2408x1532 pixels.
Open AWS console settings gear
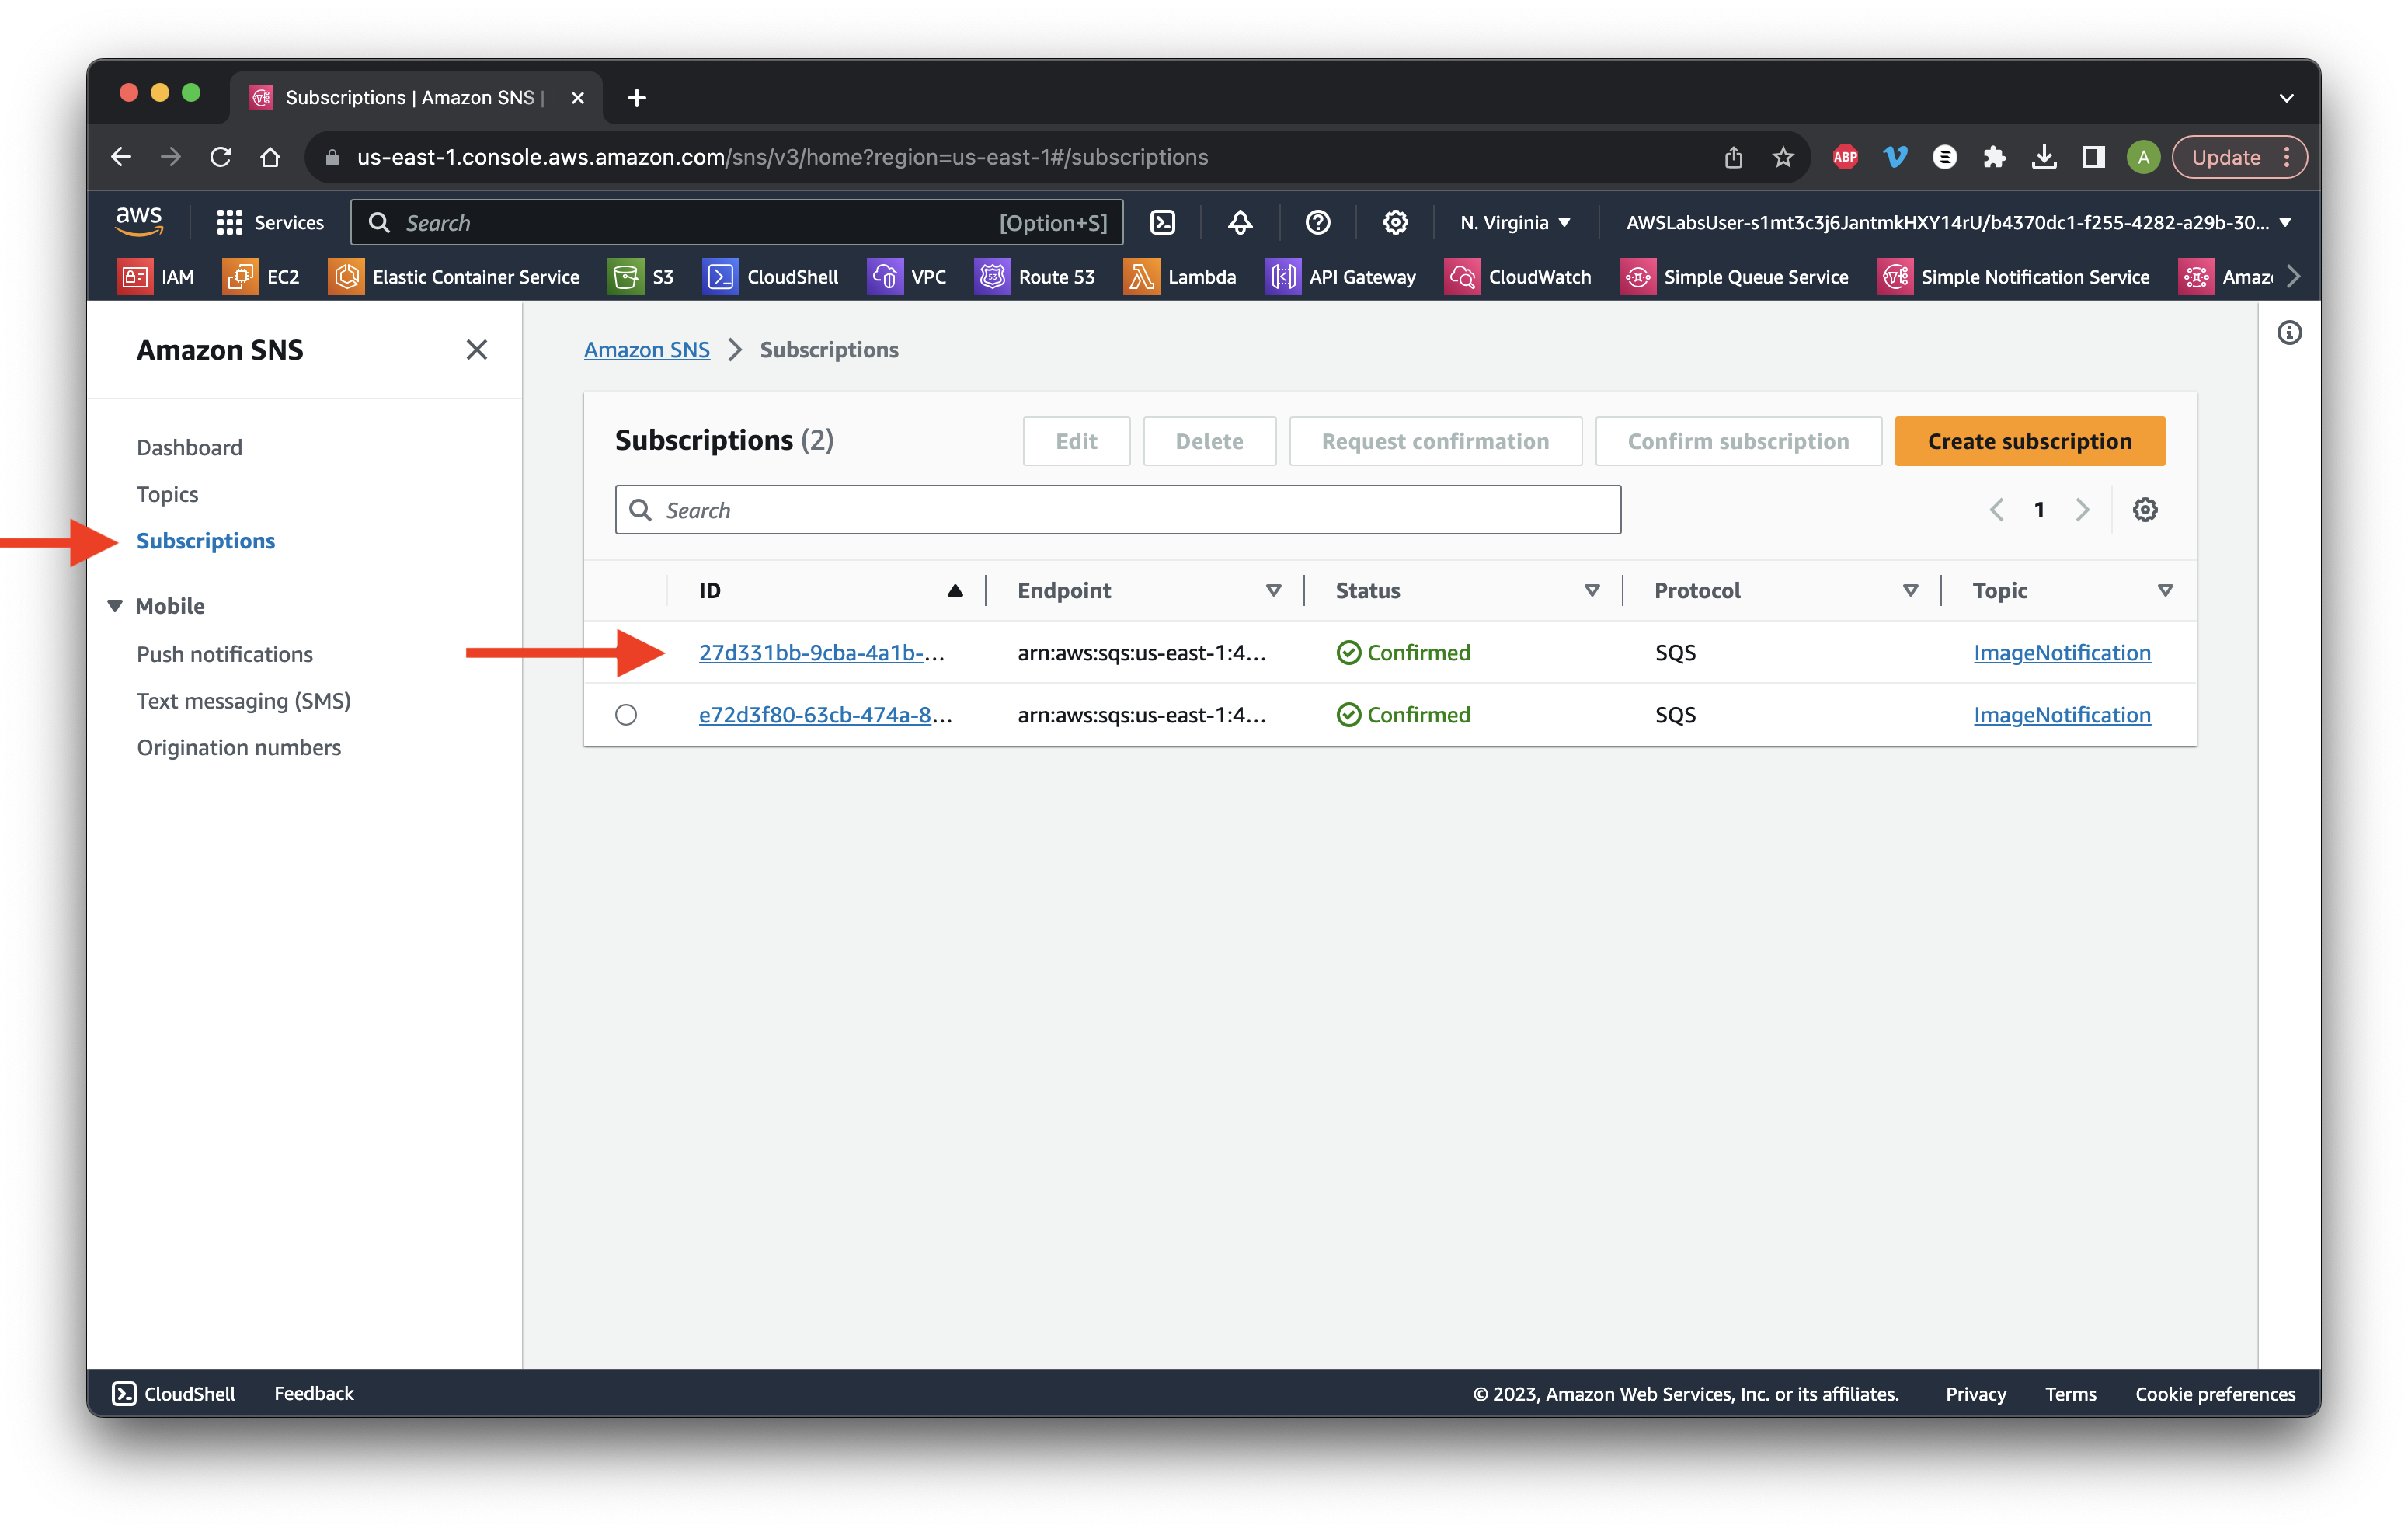[1395, 222]
